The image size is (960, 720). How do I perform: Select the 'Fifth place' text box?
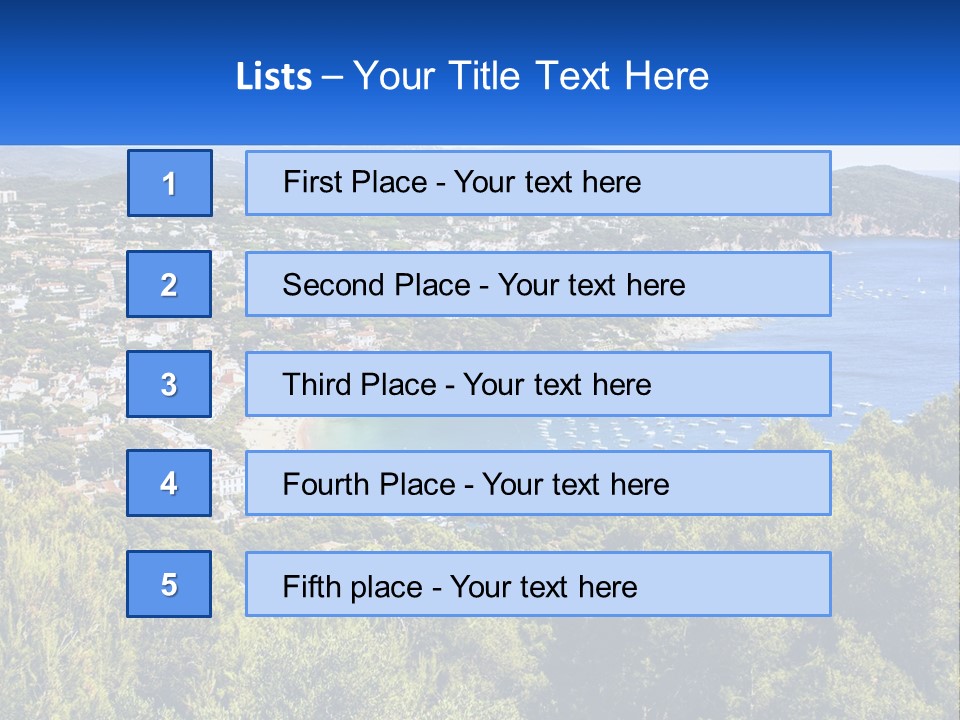[538, 584]
